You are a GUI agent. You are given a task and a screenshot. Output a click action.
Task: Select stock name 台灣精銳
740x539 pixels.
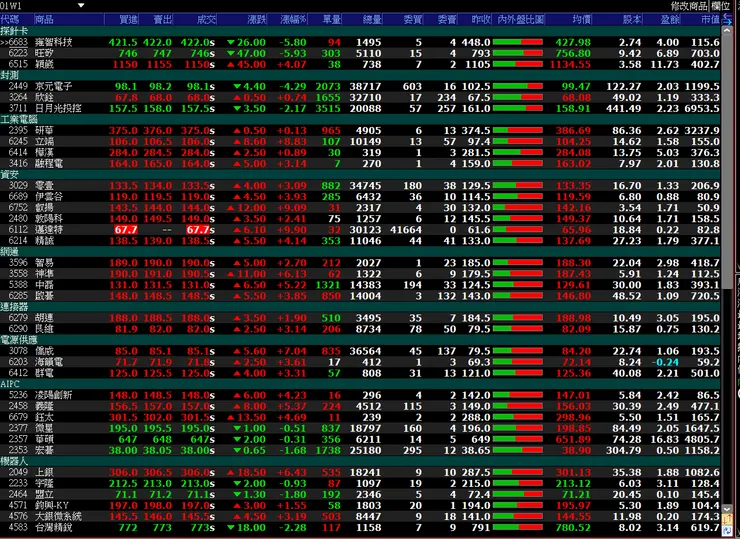tap(54, 527)
